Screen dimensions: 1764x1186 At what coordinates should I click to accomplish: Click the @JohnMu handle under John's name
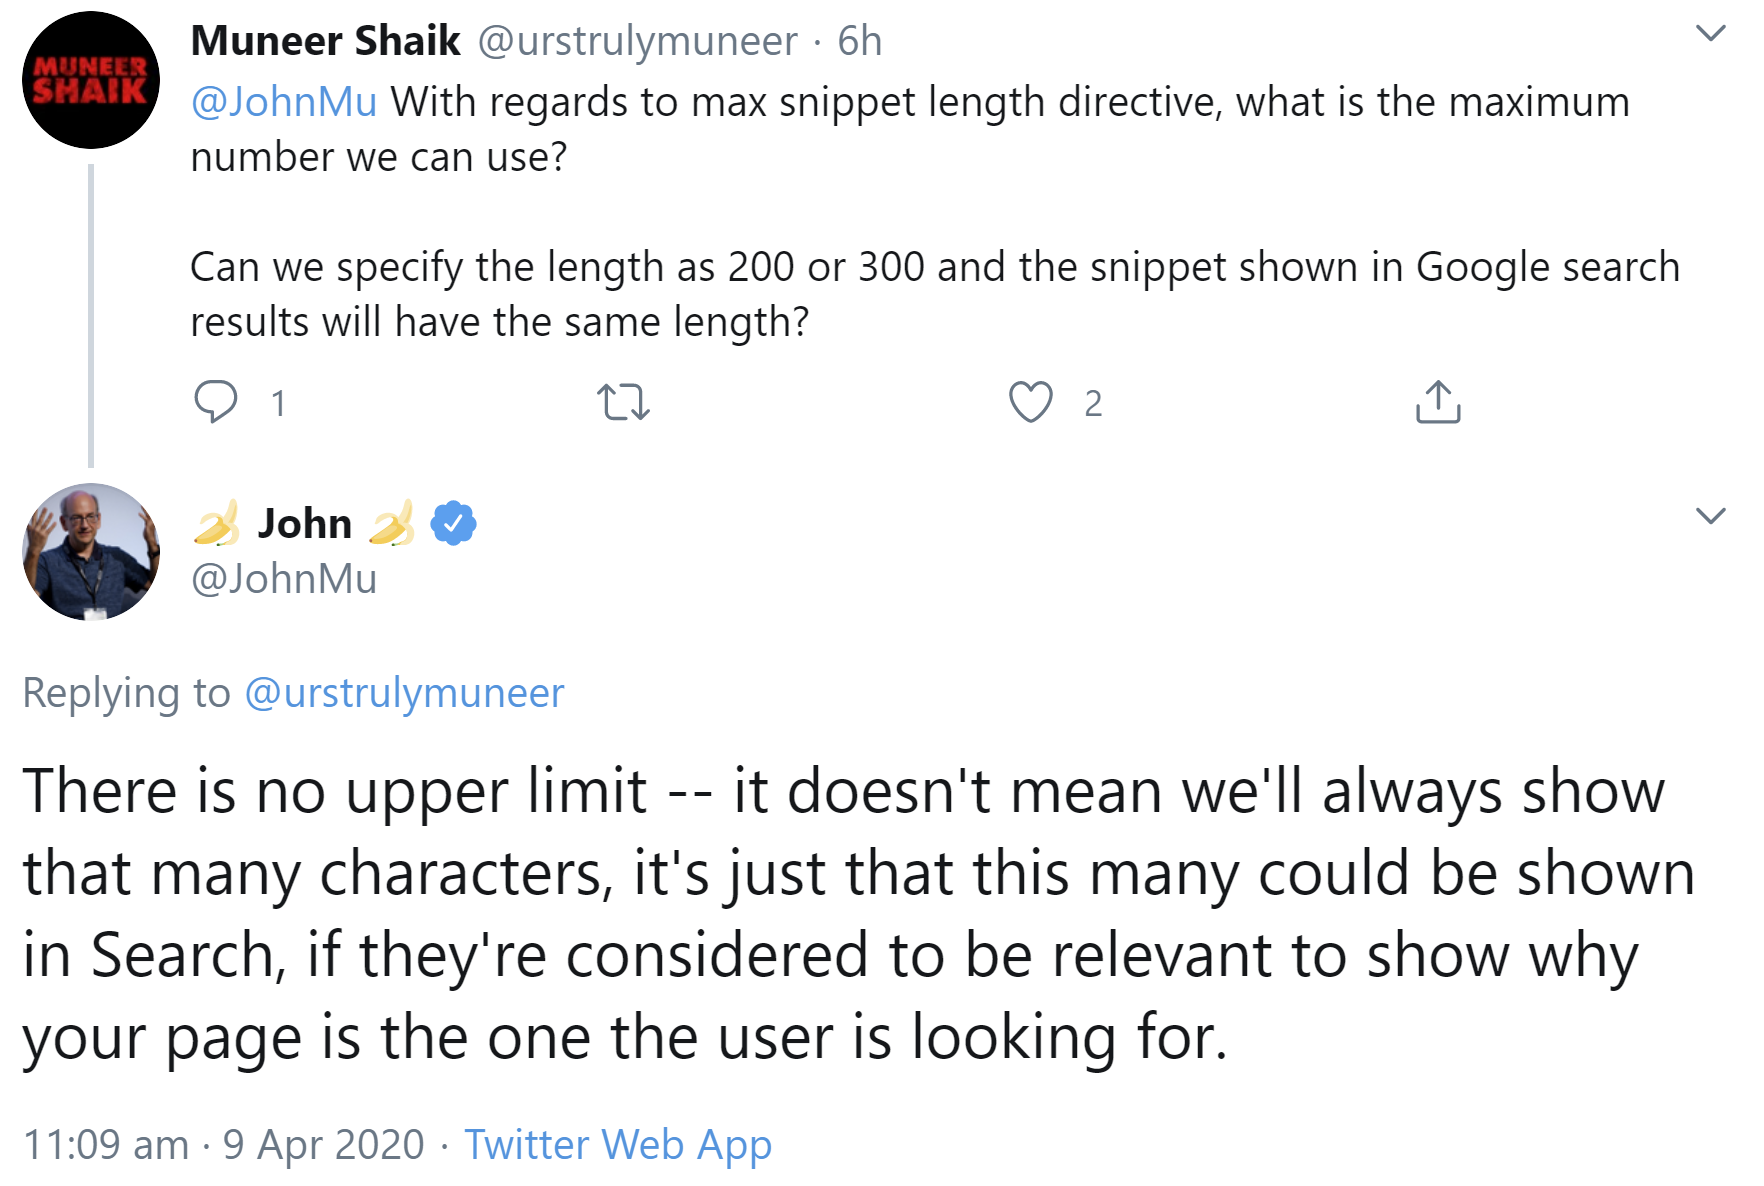point(284,579)
